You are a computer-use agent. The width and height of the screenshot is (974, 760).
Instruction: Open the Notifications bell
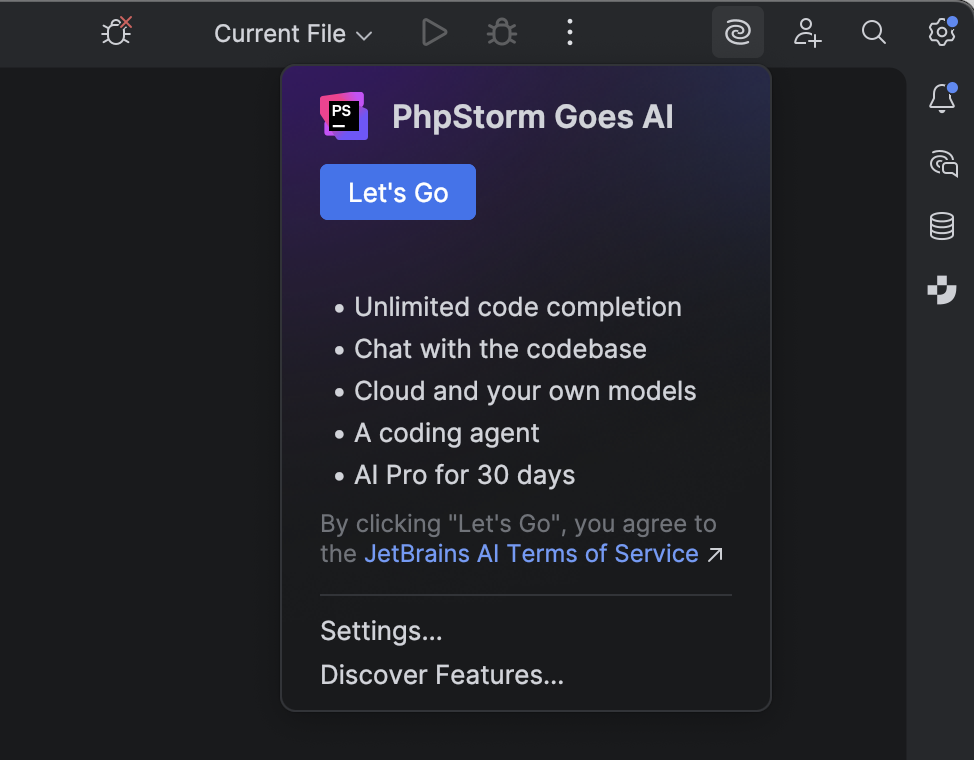pyautogui.click(x=941, y=99)
